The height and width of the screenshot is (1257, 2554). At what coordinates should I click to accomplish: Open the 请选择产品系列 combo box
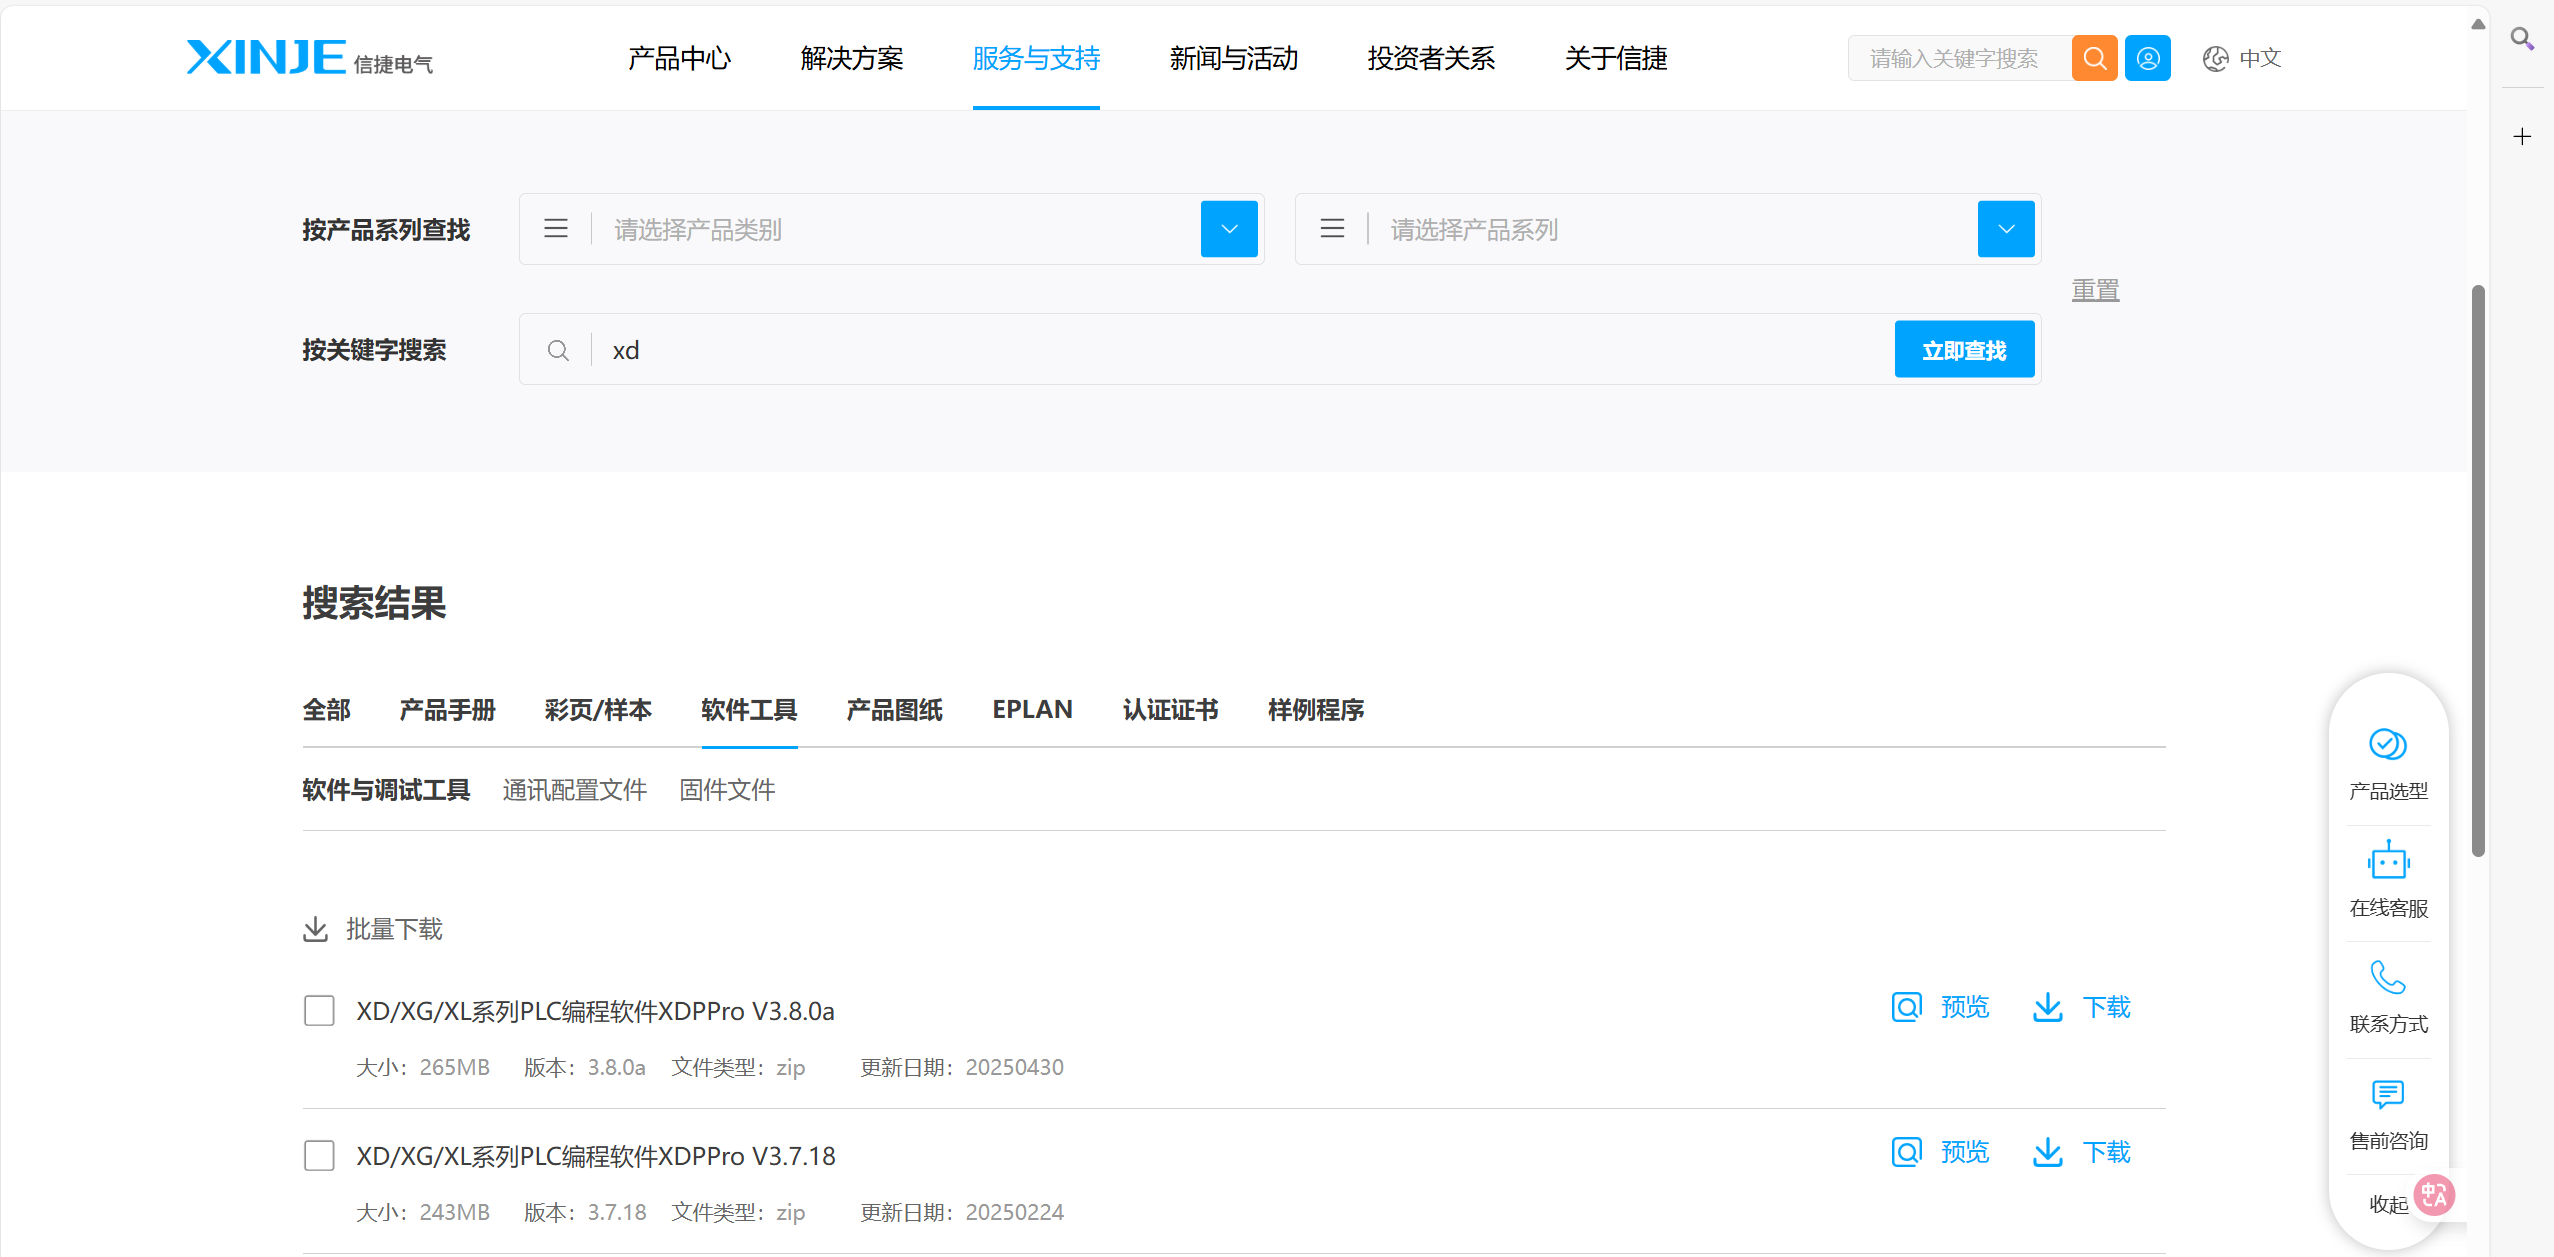(x=1667, y=229)
